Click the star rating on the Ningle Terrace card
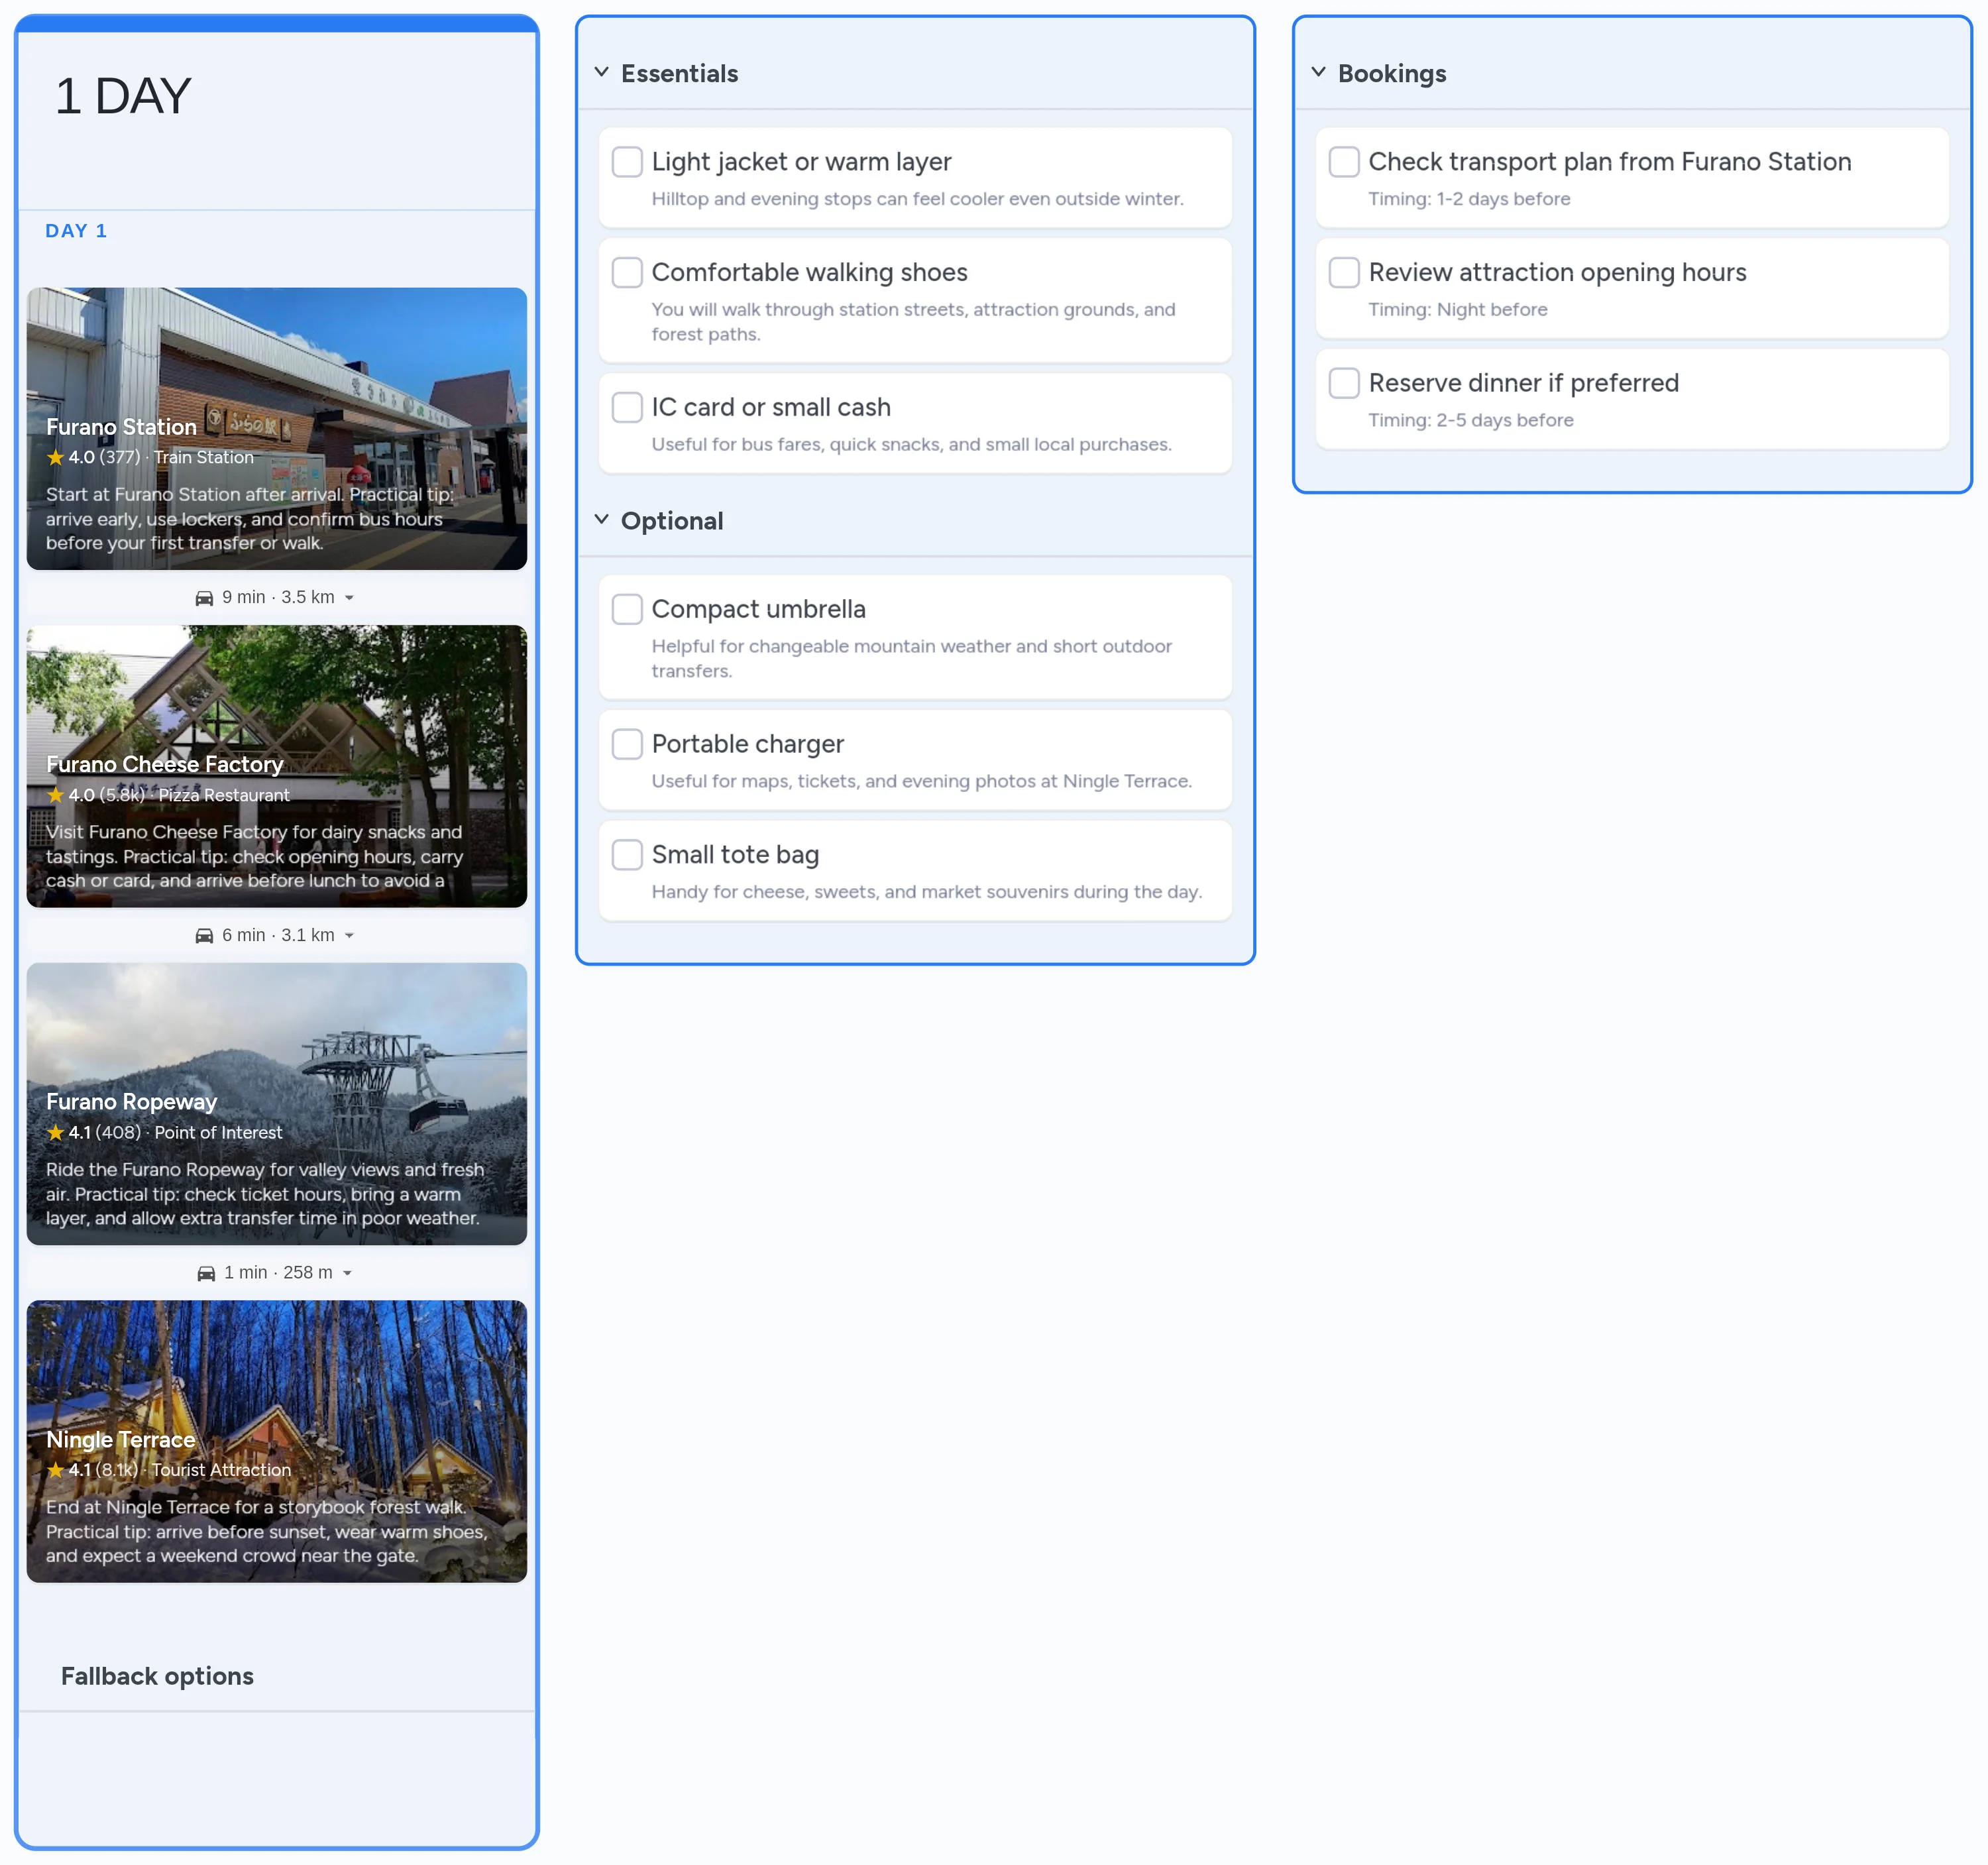 (56, 1470)
